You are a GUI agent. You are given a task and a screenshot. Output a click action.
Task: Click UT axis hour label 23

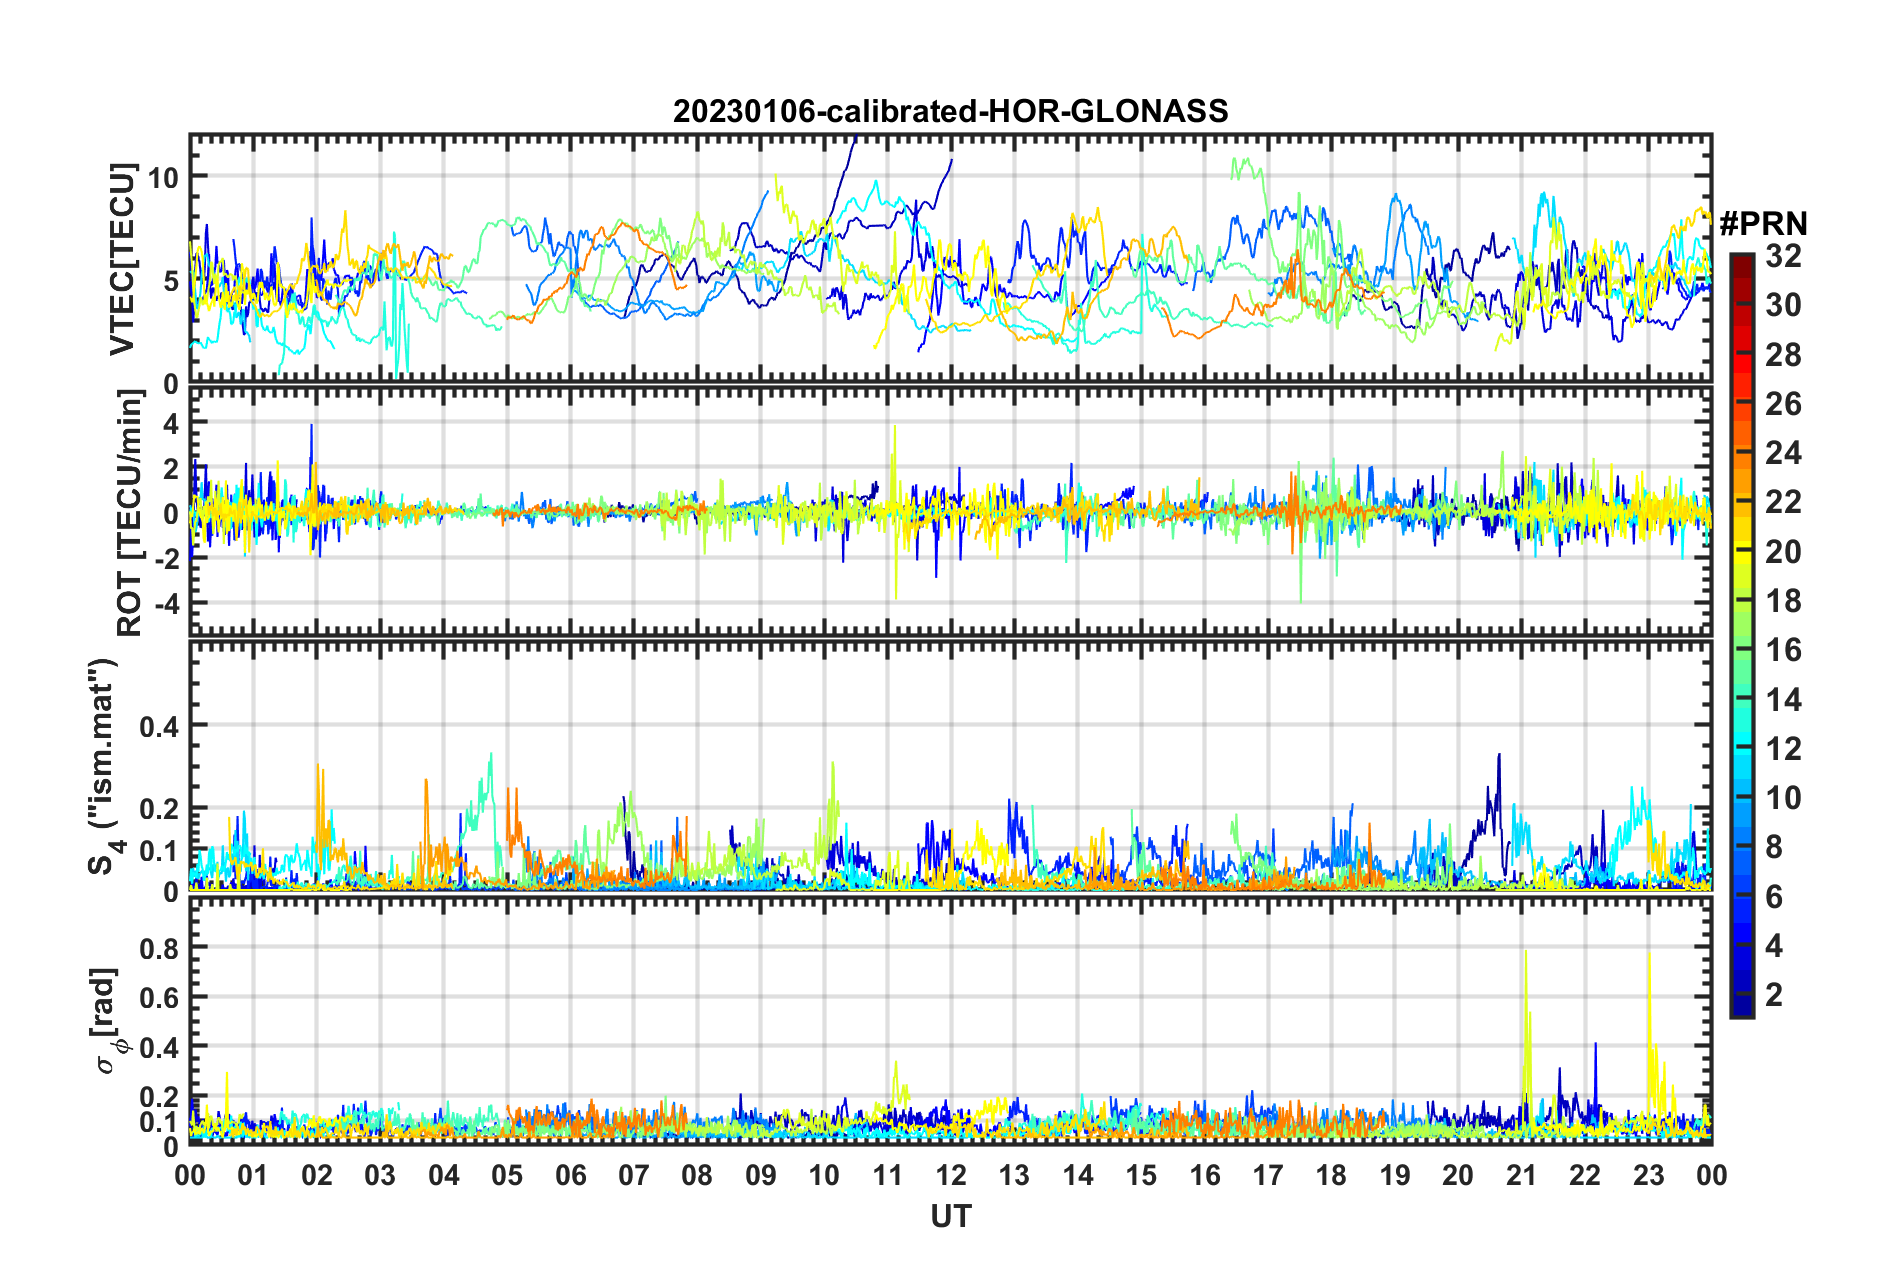coord(1649,1175)
